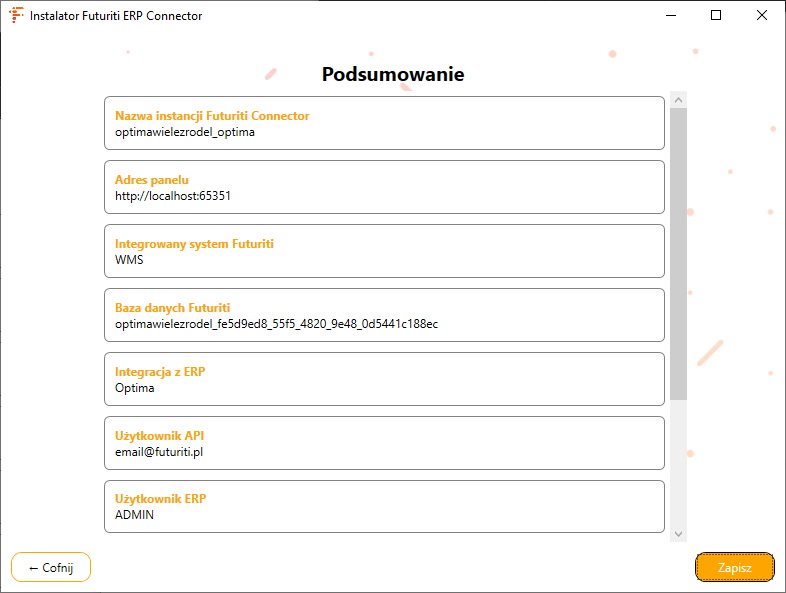Screen dimensions: 786x593
Task: Select the Użytkownik ERP card showing ADMIN
Action: coord(384,507)
